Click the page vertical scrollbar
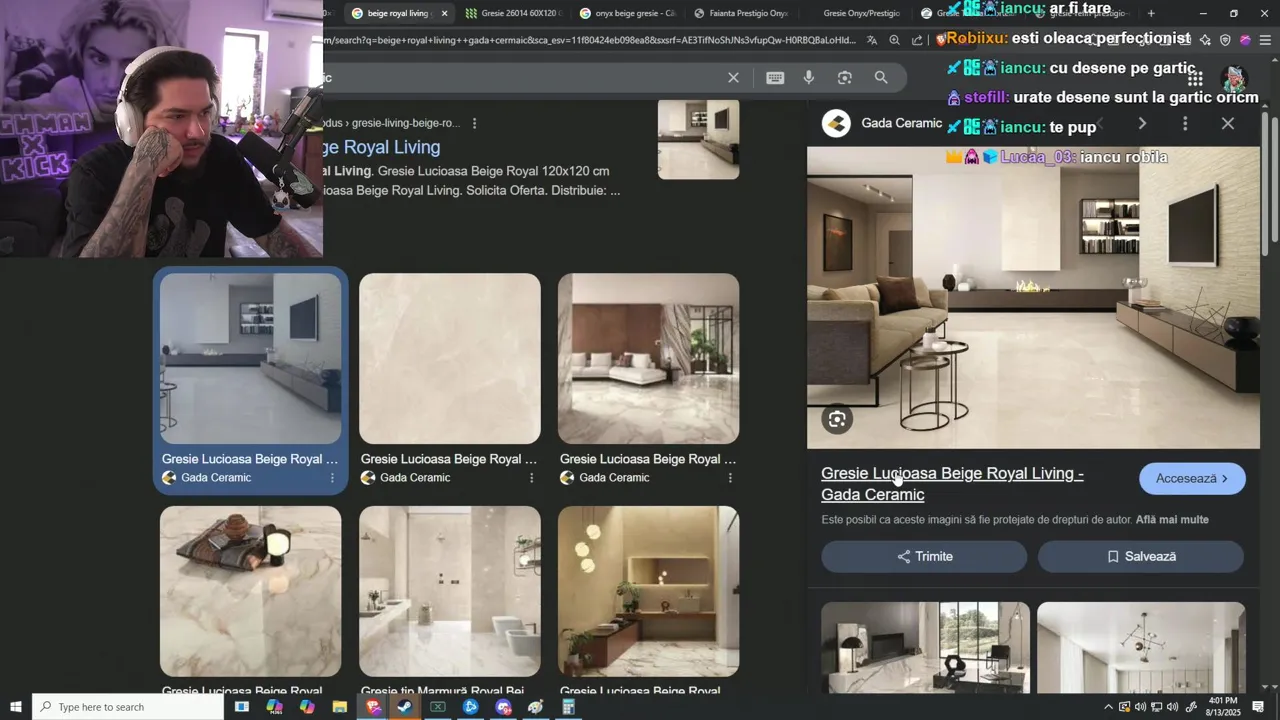The height and width of the screenshot is (720, 1280). 1274,180
